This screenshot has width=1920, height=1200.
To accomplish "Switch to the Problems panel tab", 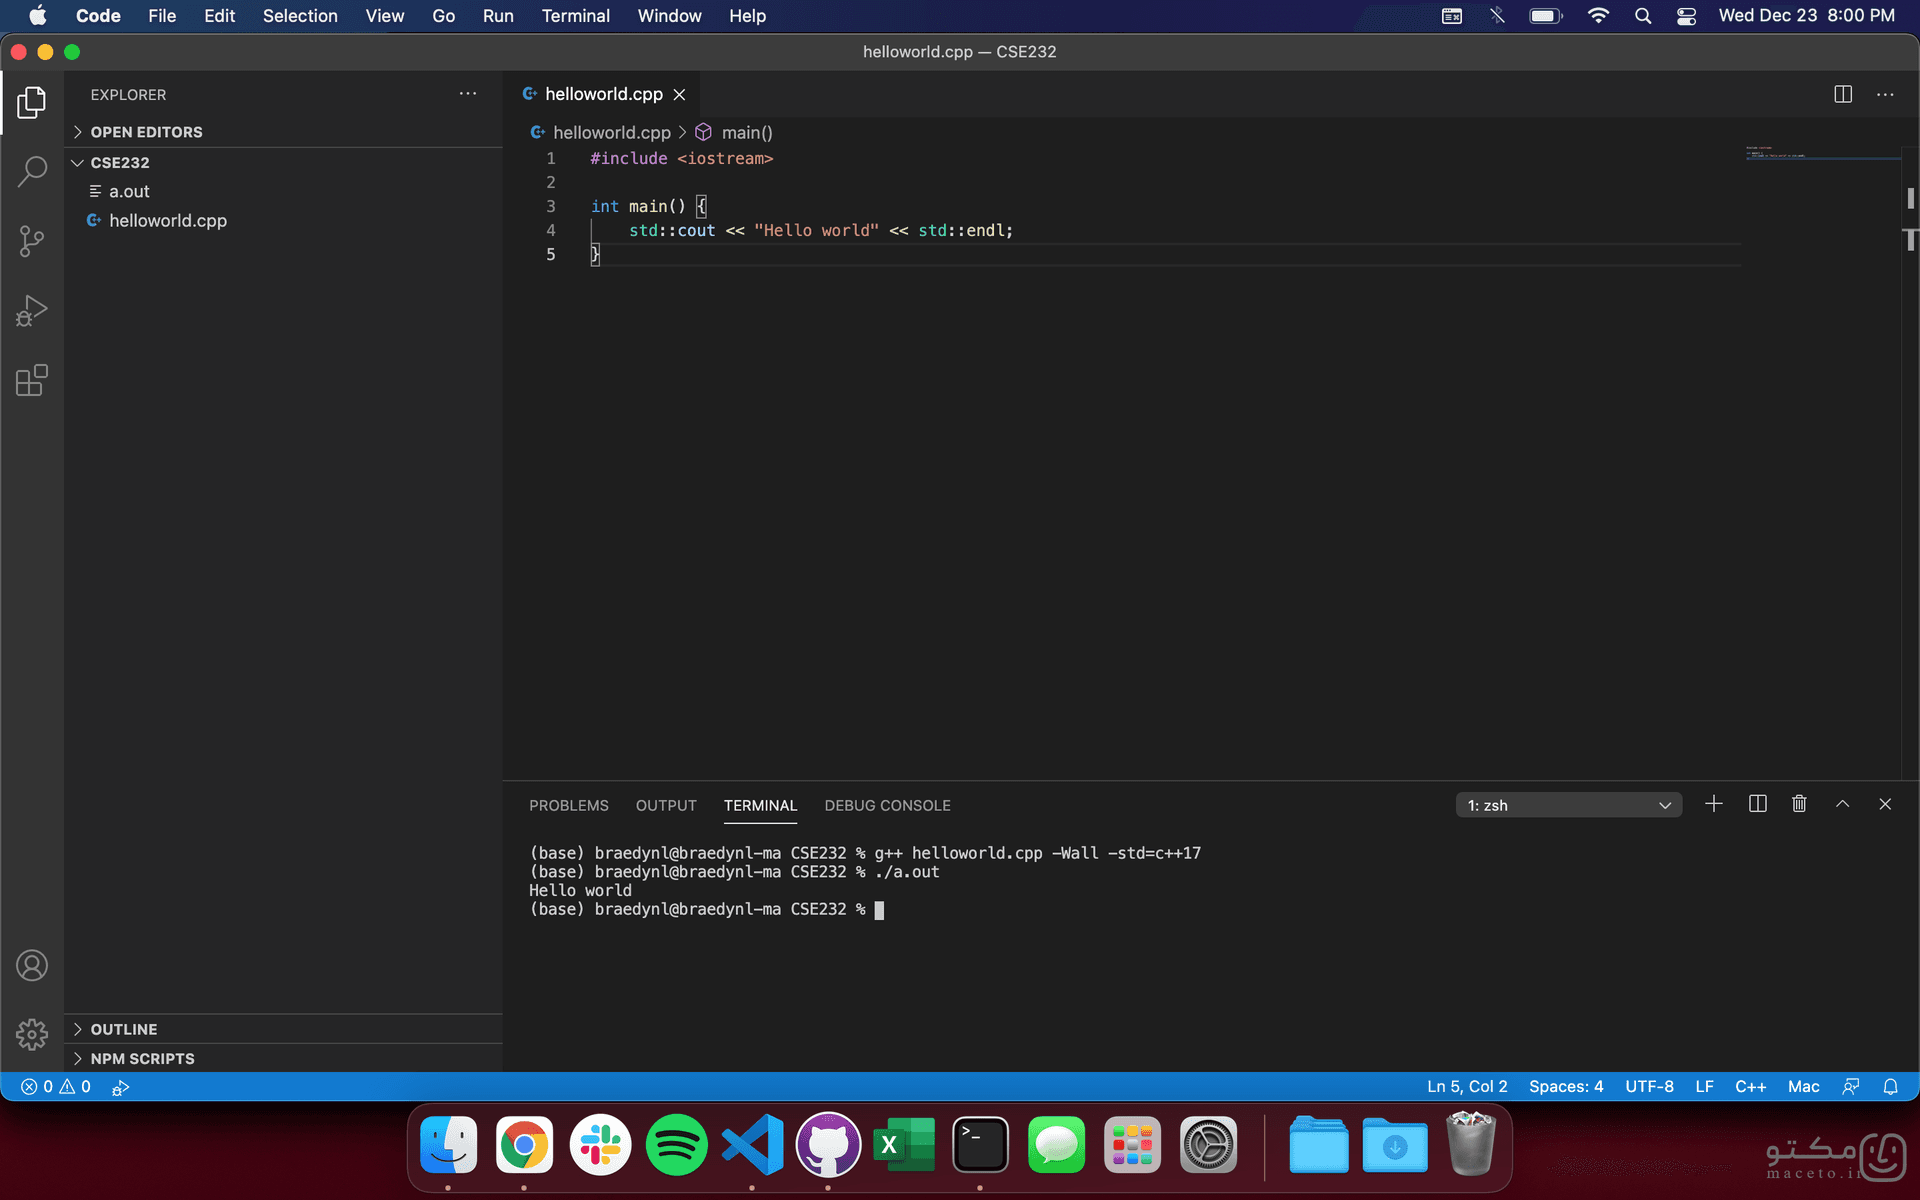I will tap(568, 805).
